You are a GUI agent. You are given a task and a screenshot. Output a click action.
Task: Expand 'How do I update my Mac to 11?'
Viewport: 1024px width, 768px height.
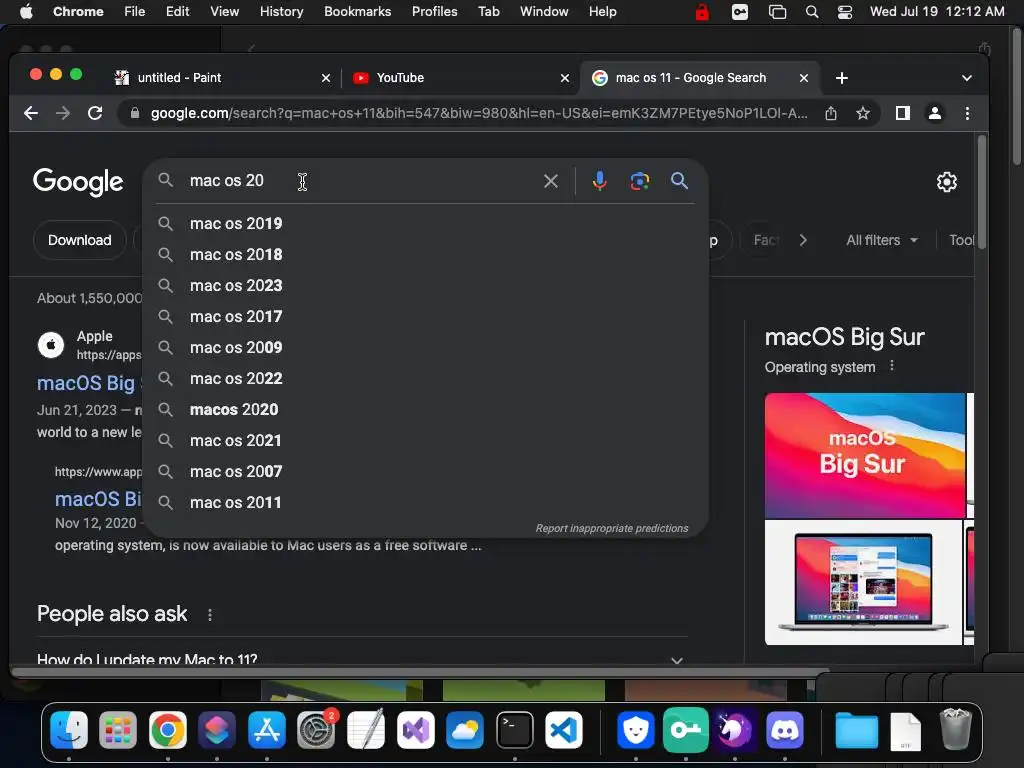pos(362,658)
